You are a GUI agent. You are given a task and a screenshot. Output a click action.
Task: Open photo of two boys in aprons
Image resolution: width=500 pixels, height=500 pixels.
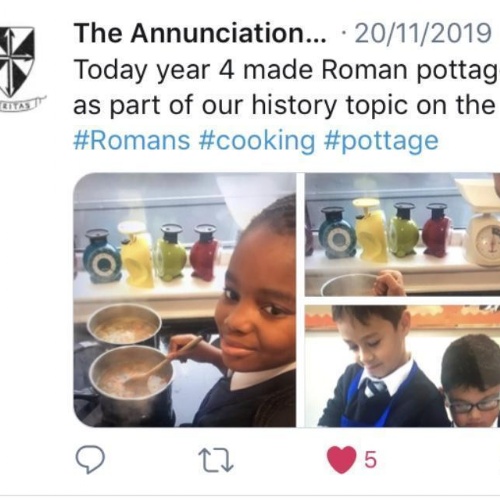(x=402, y=366)
